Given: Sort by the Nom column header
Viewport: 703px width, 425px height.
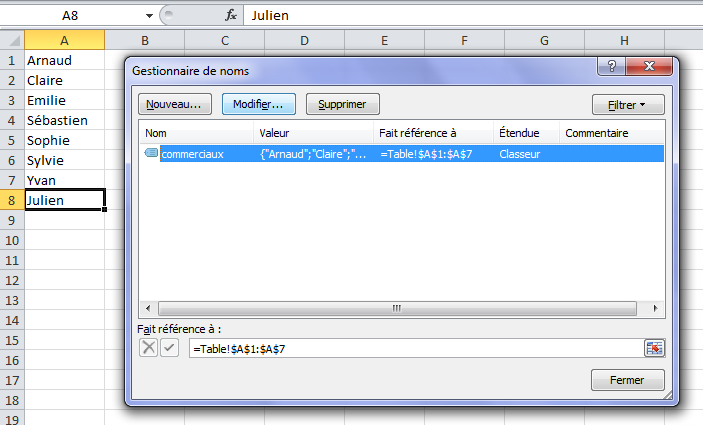Looking at the screenshot, I should point(196,133).
